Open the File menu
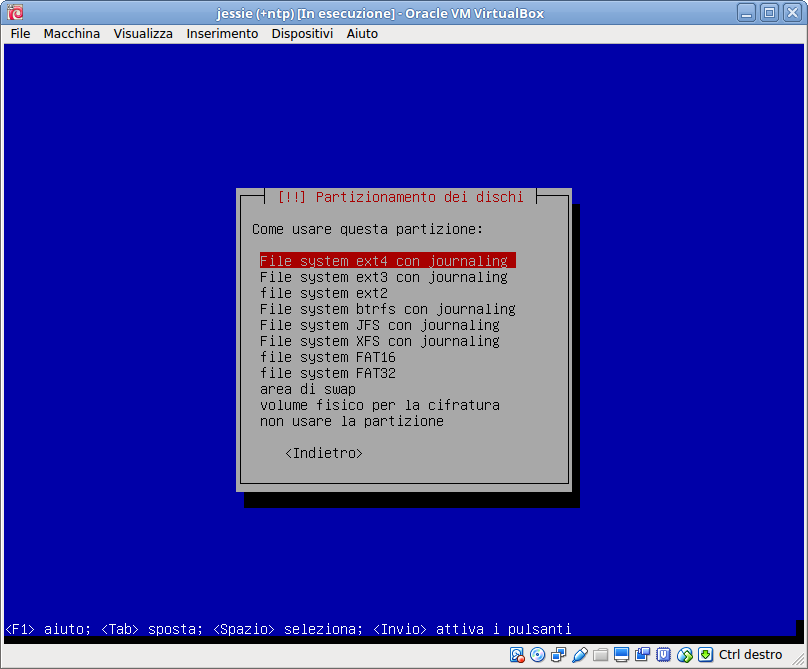The width and height of the screenshot is (808, 669). [20, 34]
